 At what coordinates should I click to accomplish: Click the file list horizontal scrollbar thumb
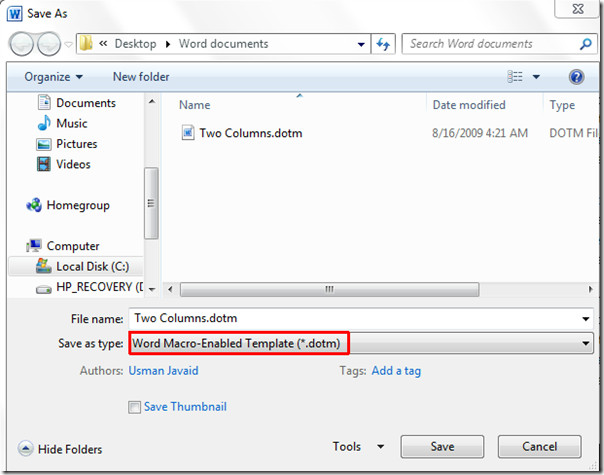329,289
